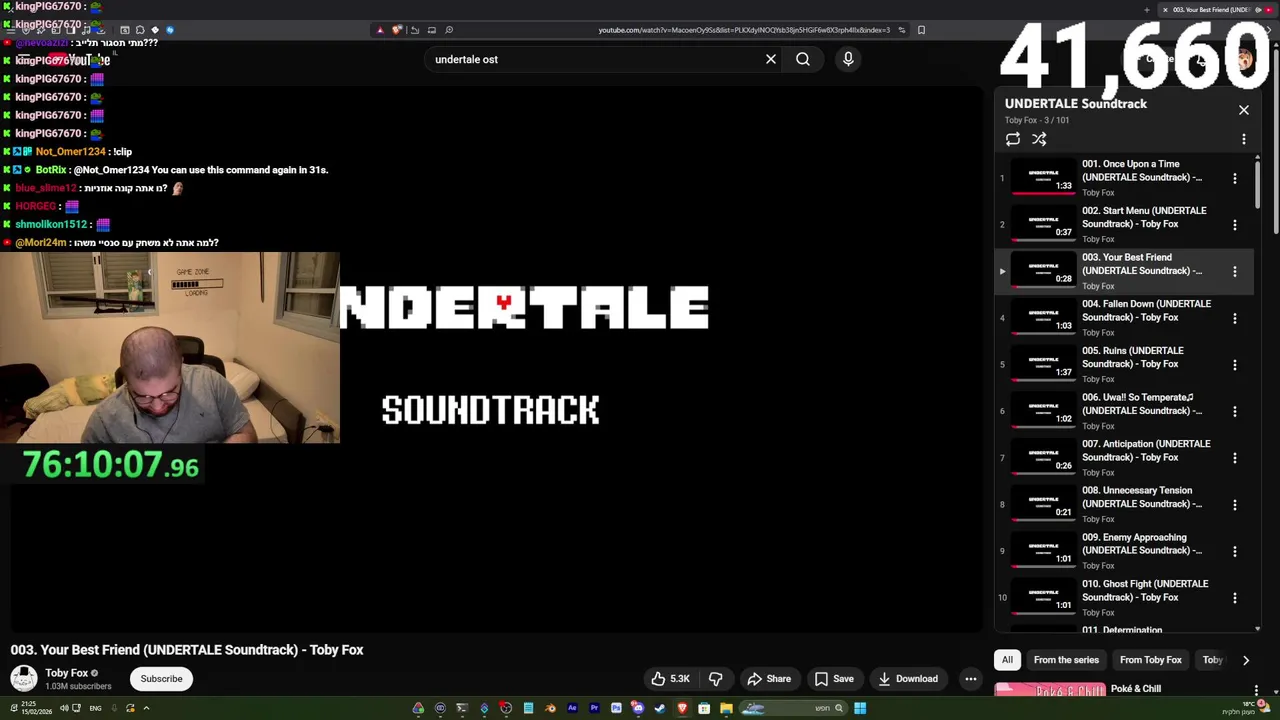Open Toby Fox channel avatar
This screenshot has width=1280, height=720.
[24, 679]
